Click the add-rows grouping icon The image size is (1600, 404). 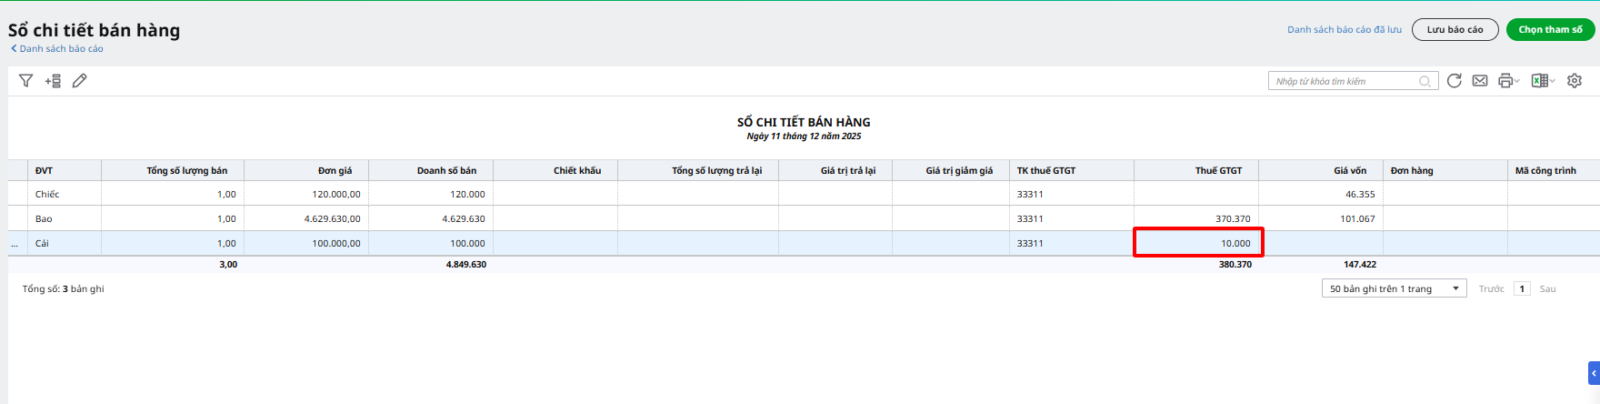coord(53,81)
